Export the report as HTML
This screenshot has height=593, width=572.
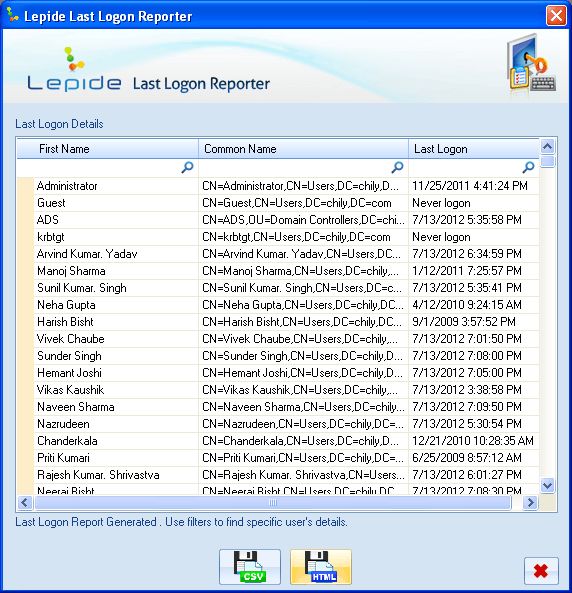(x=321, y=567)
